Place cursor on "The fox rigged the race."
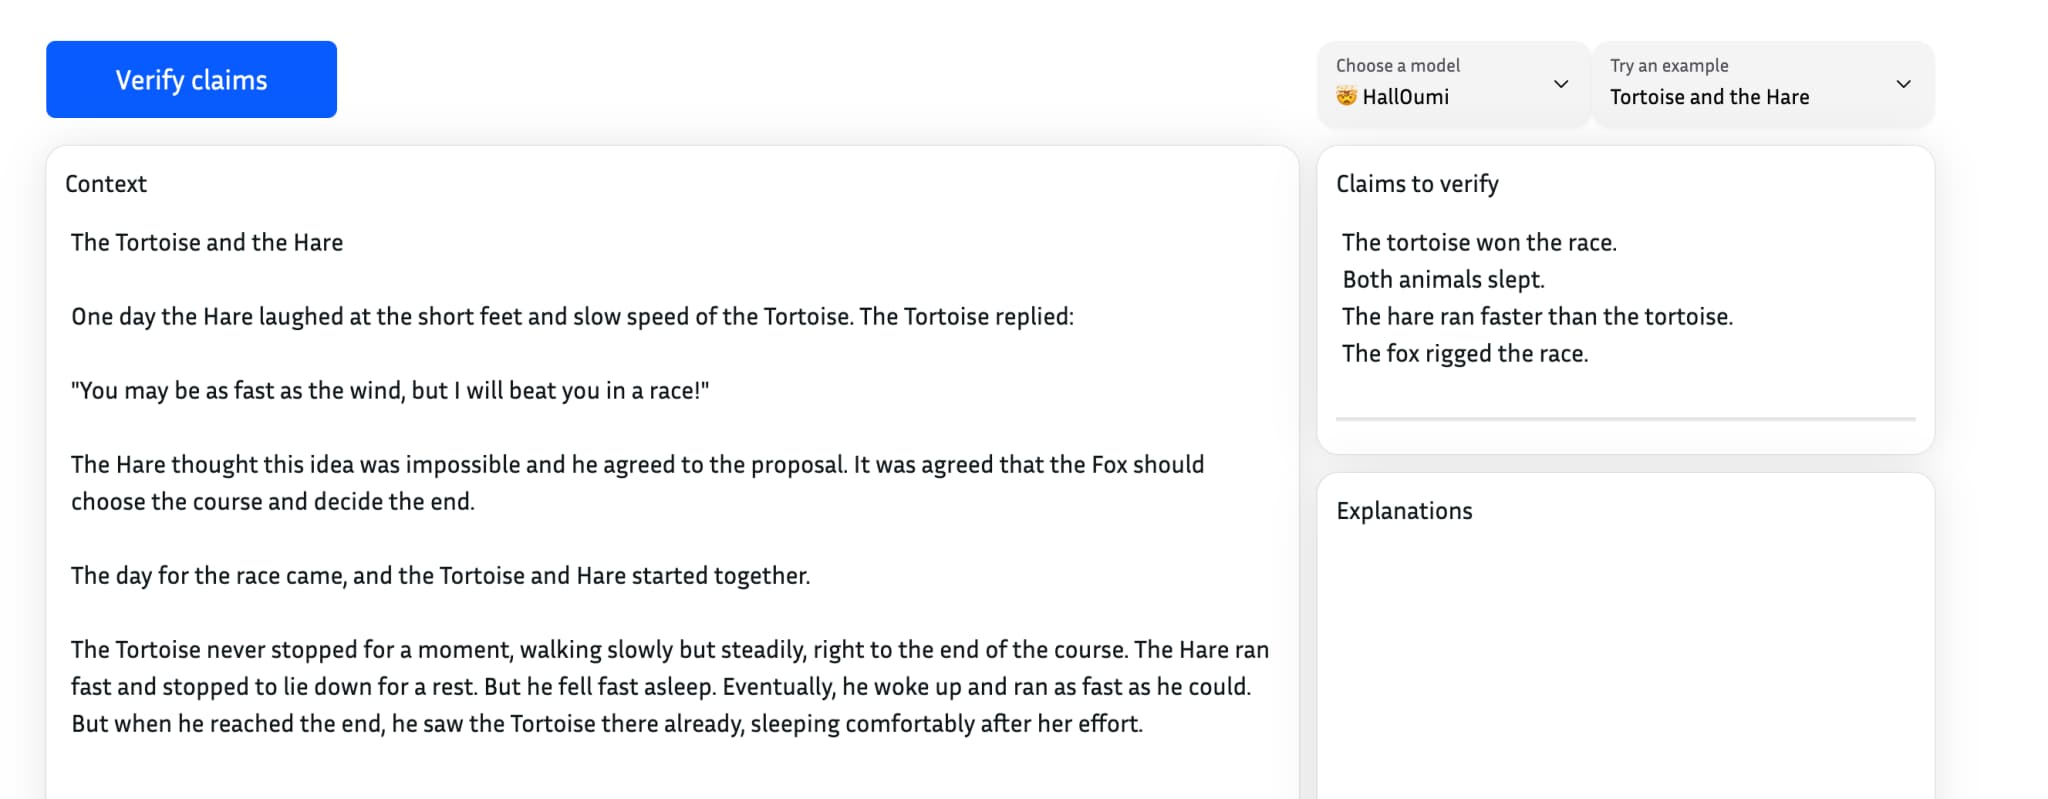Screen dimensions: 2048x799 point(1465,354)
